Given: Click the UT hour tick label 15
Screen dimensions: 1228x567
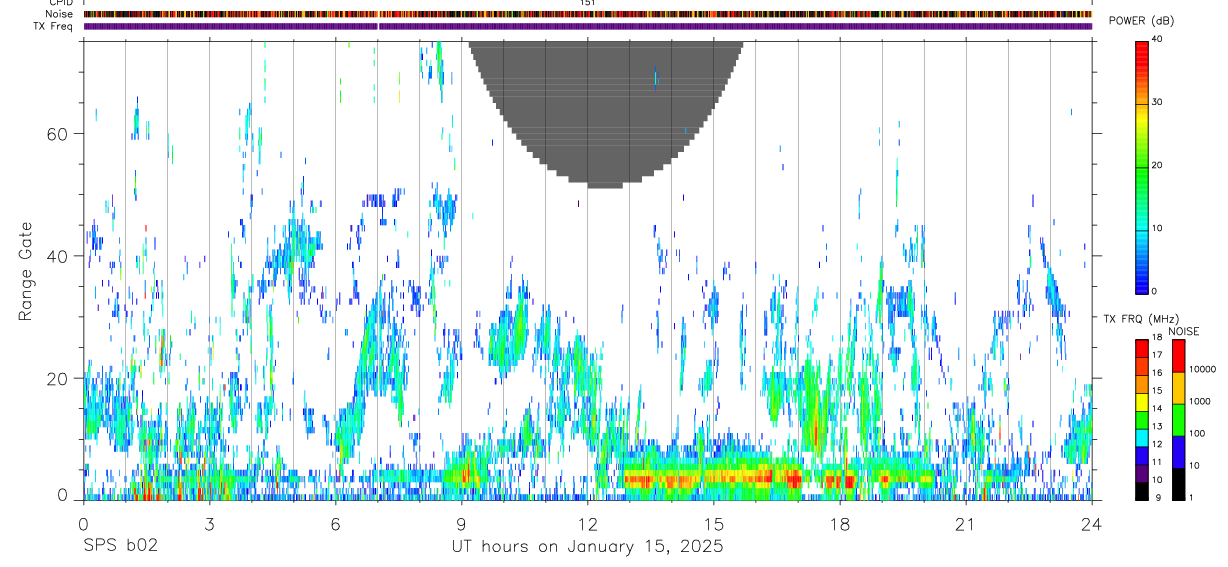Looking at the screenshot, I should pos(713,525).
